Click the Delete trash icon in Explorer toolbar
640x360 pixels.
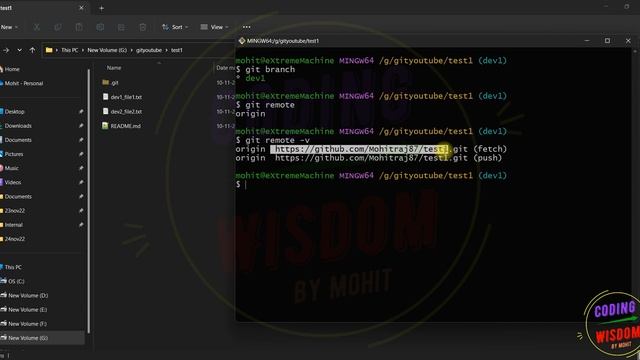[142, 27]
